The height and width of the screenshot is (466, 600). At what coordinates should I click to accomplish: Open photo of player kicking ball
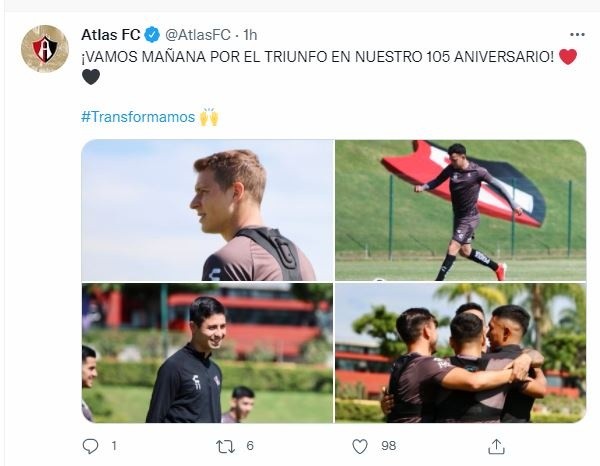pyautogui.click(x=460, y=210)
